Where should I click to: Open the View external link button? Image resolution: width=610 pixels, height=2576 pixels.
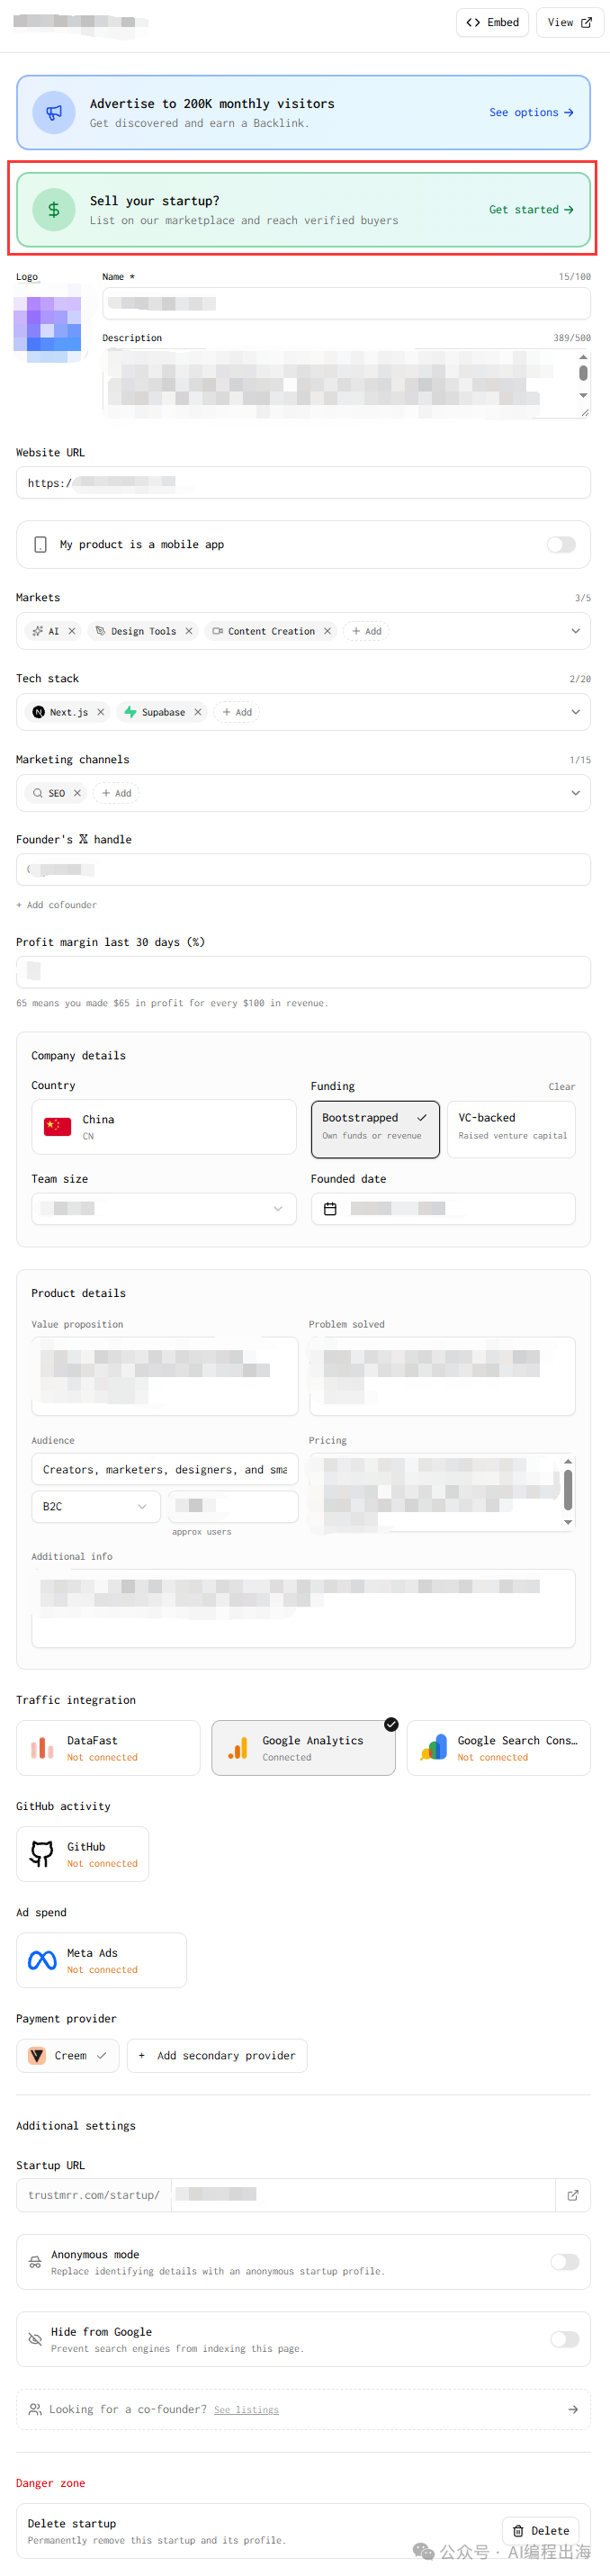pyautogui.click(x=569, y=22)
